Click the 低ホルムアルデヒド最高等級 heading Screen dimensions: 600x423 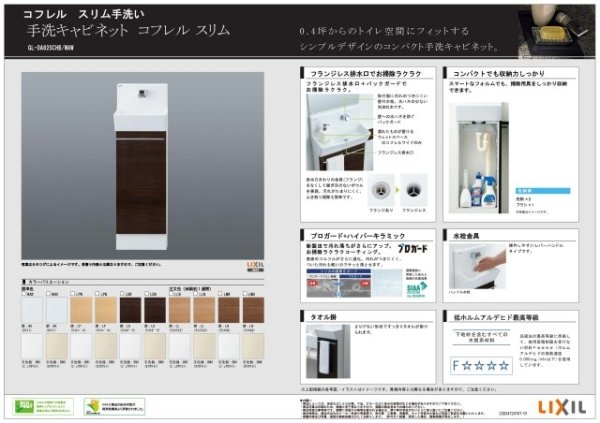coord(496,317)
